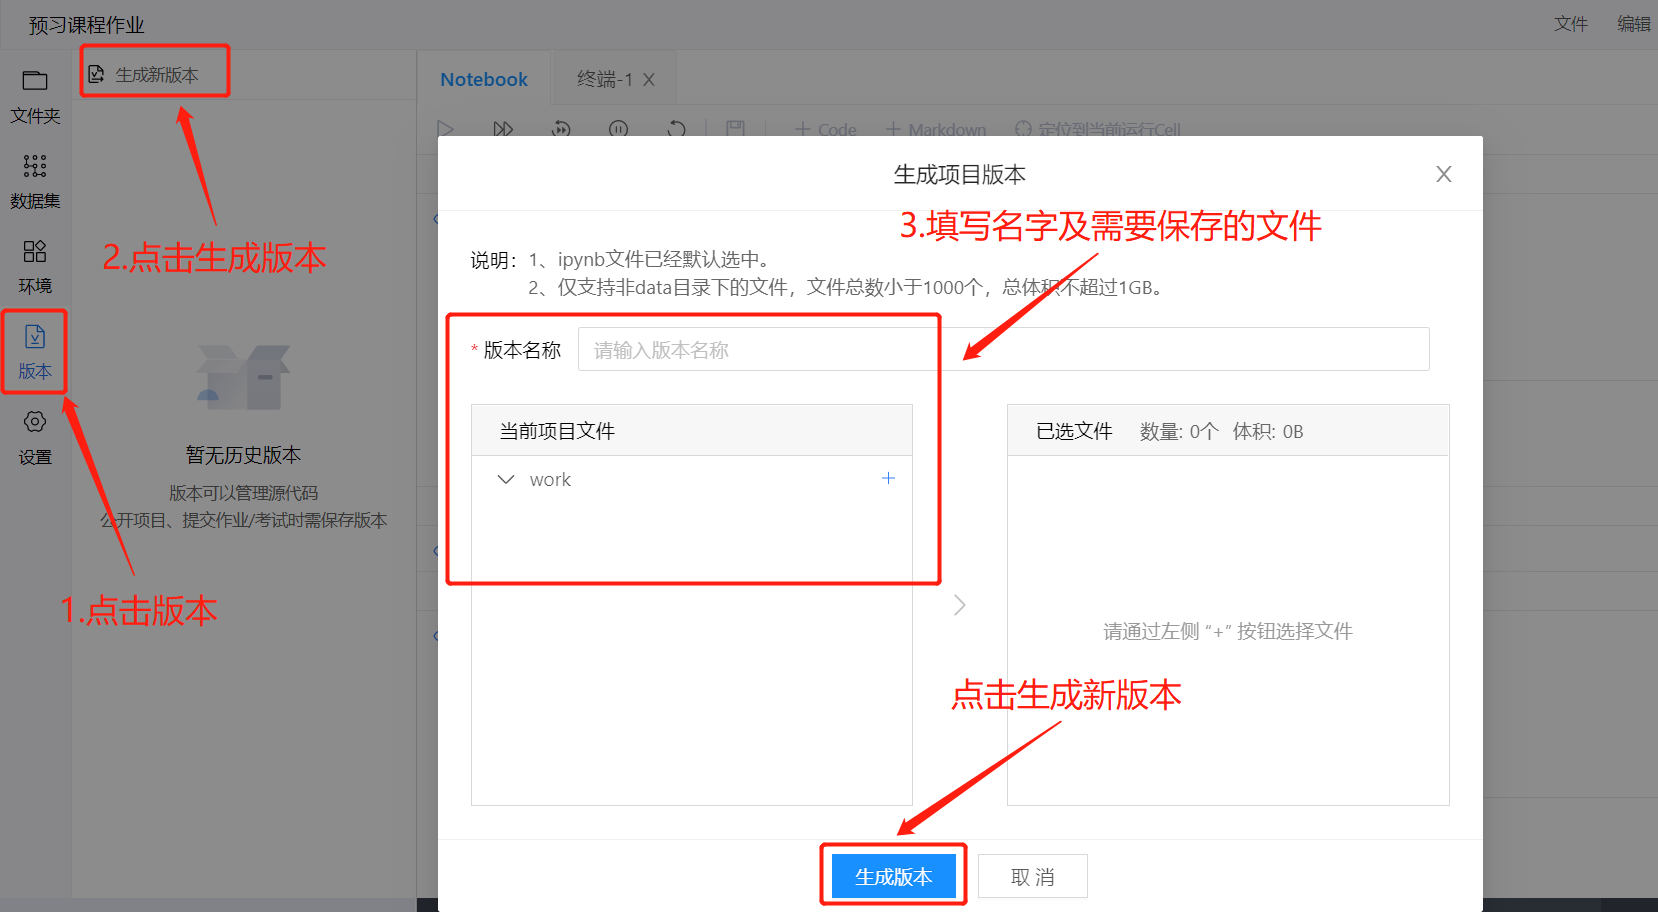
Task: Switch to the 终端-1 tab
Action: (x=604, y=77)
